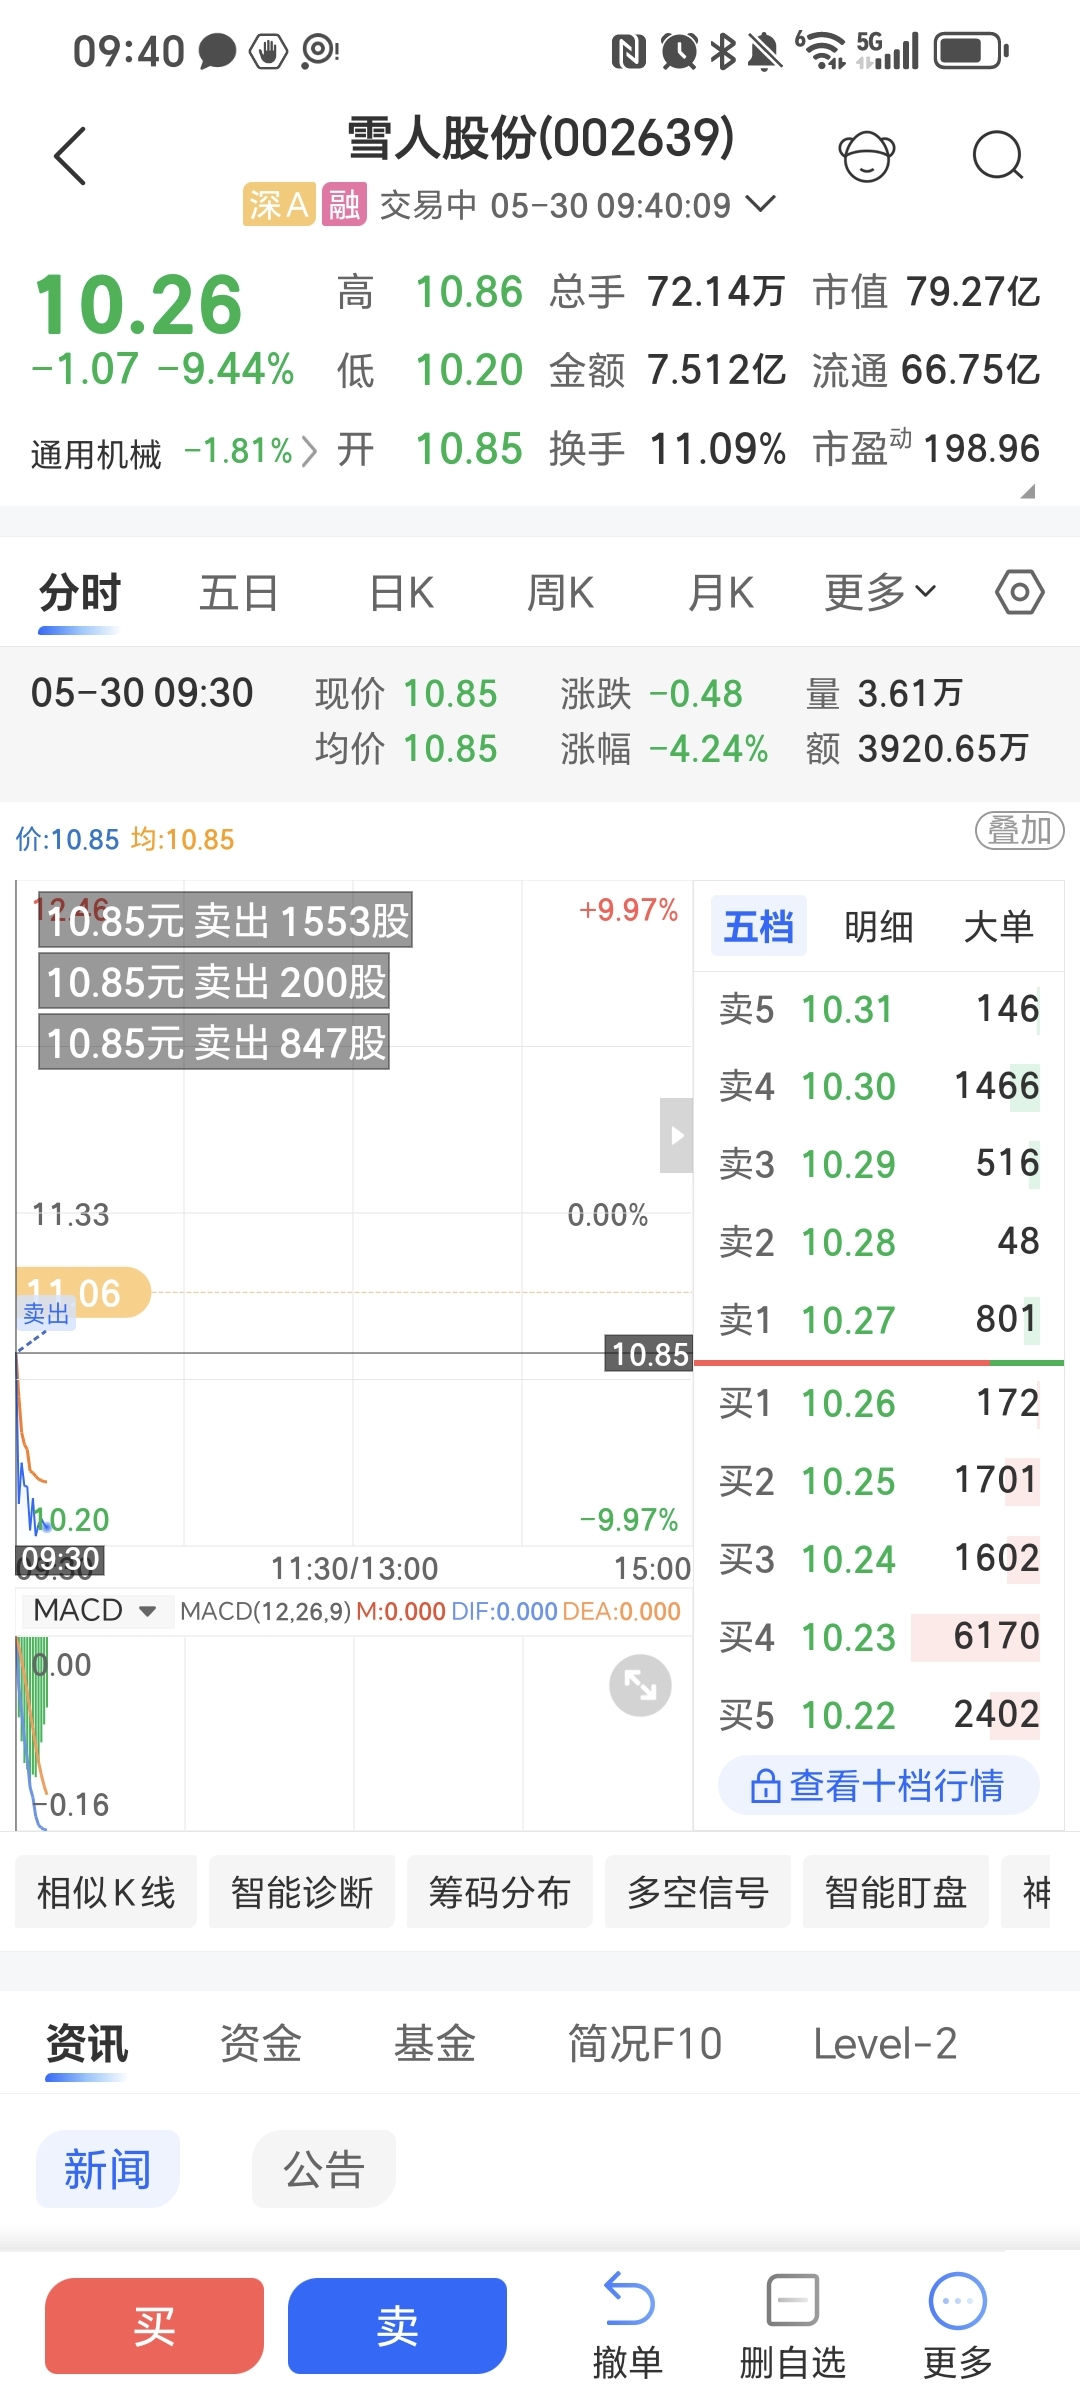Expand chart to fullscreen icon
The image size is (1080, 2400).
click(x=640, y=1685)
